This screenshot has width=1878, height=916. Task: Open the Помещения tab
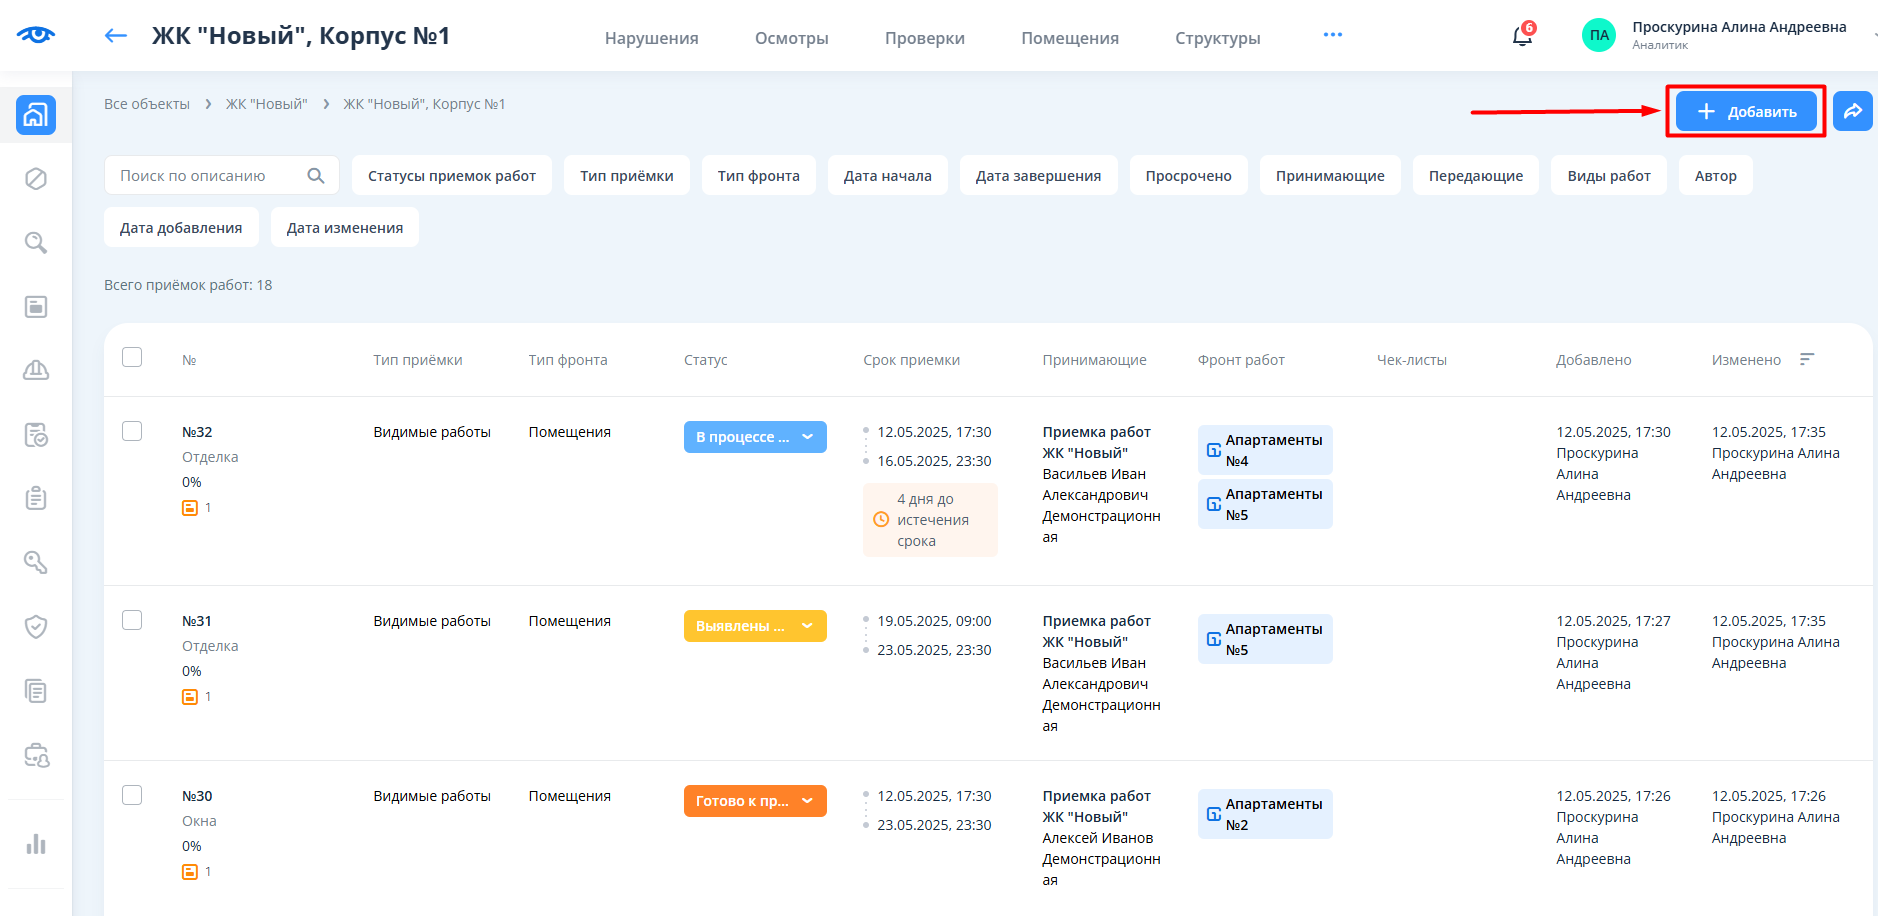[1069, 38]
